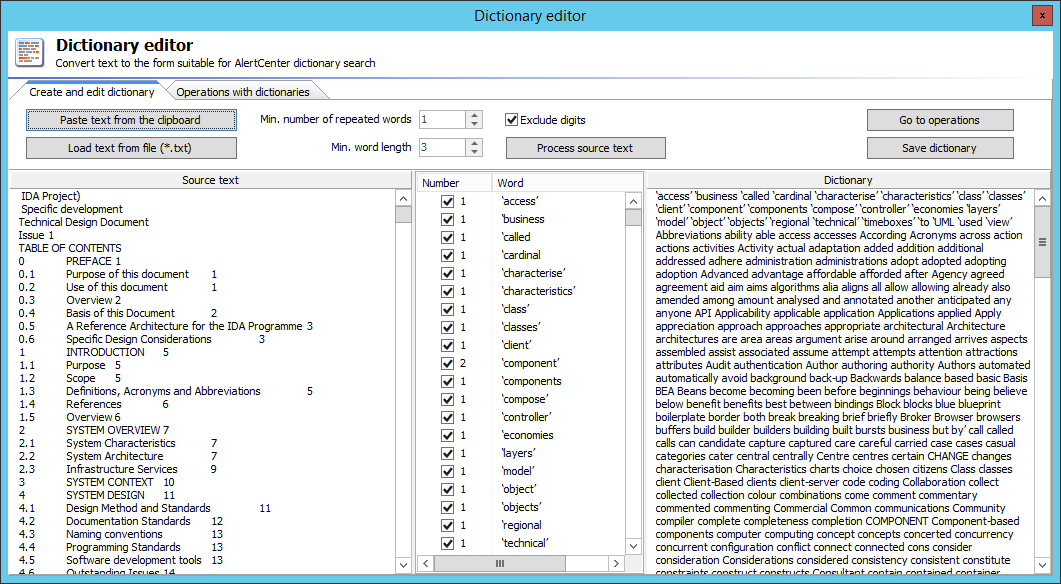
Task: Increase Min. number of repeated words value
Action: pos(475,115)
